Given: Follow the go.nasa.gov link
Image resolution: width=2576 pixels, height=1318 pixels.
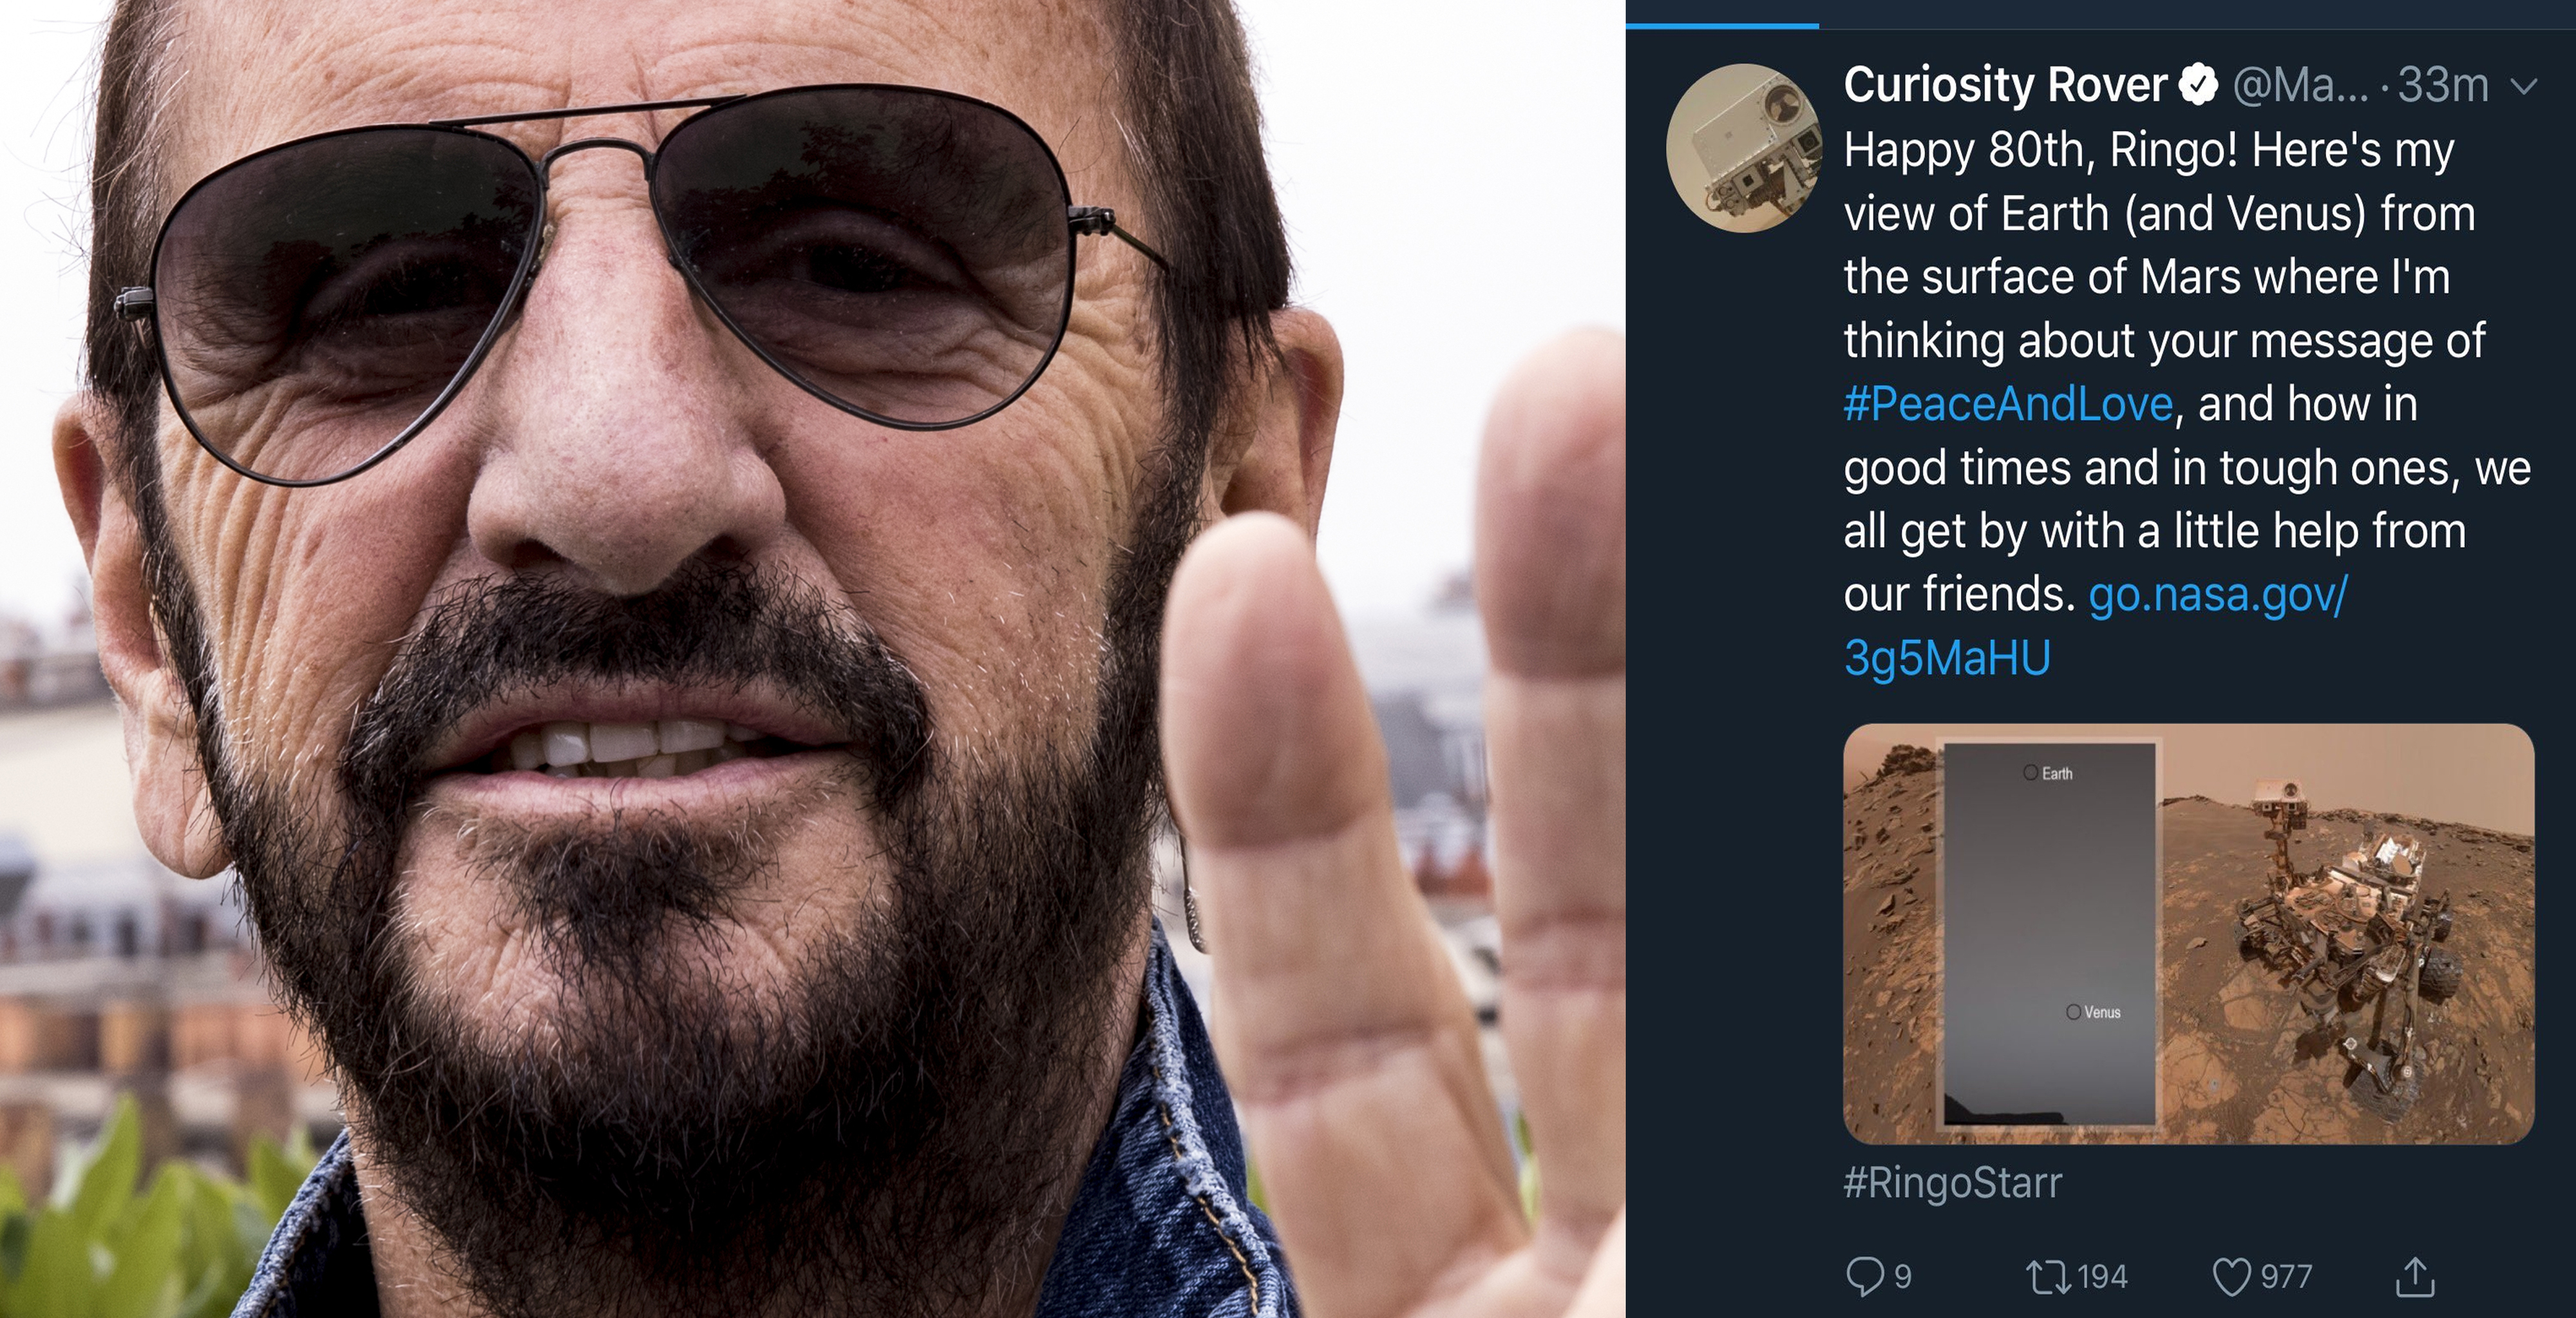Looking at the screenshot, I should [2217, 596].
